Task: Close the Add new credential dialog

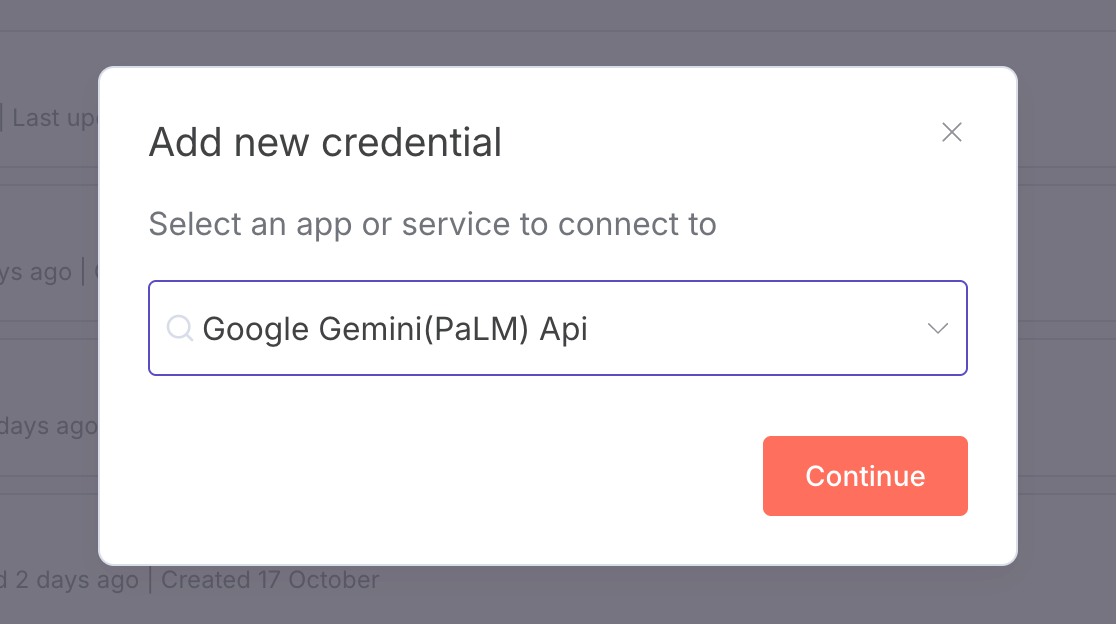Action: 951,132
